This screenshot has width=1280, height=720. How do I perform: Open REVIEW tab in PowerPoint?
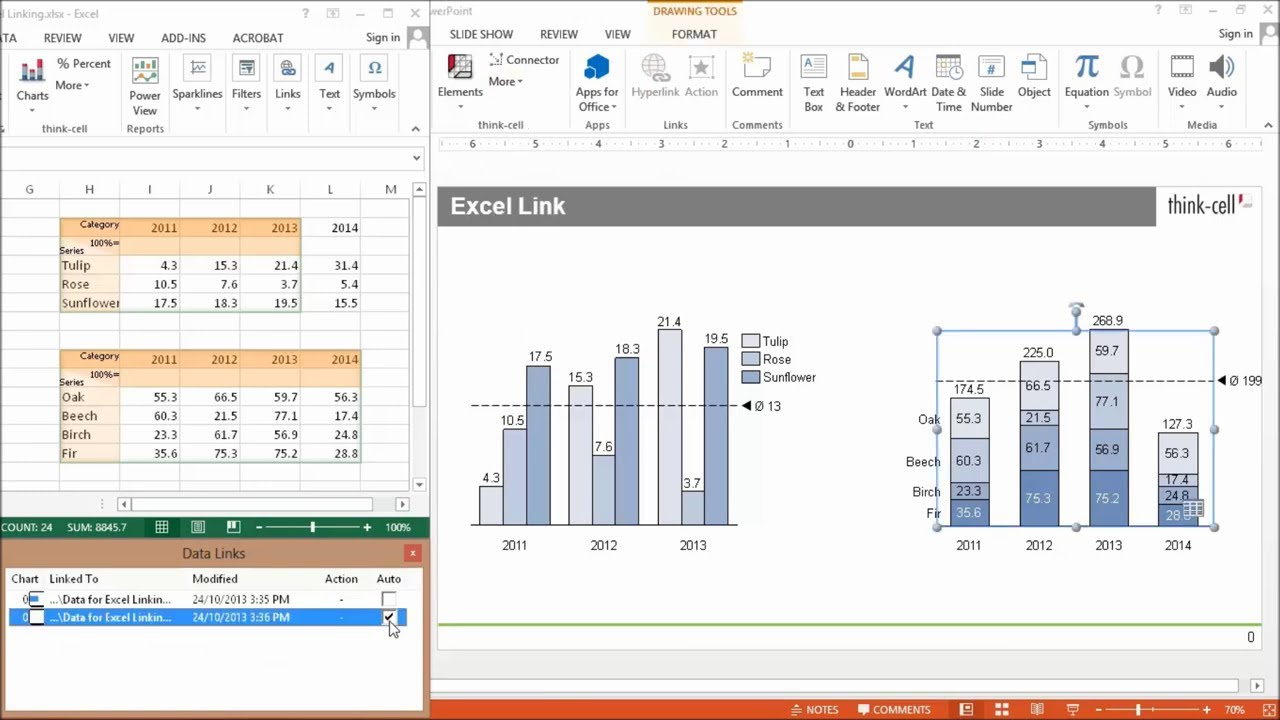pyautogui.click(x=559, y=34)
